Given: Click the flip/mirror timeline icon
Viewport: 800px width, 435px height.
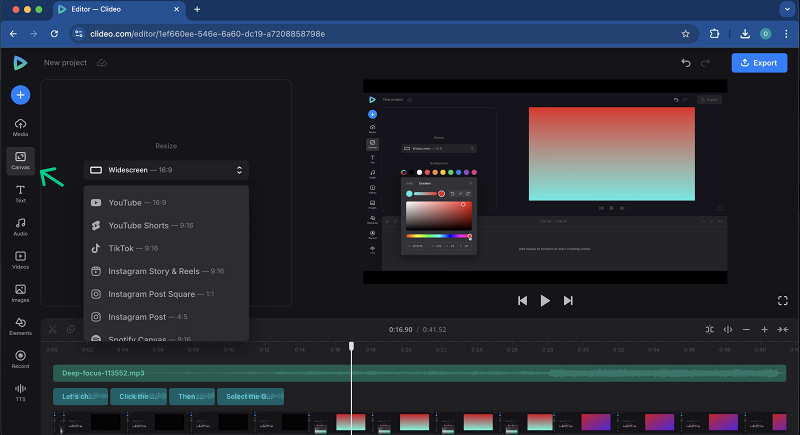Looking at the screenshot, I should tap(728, 329).
